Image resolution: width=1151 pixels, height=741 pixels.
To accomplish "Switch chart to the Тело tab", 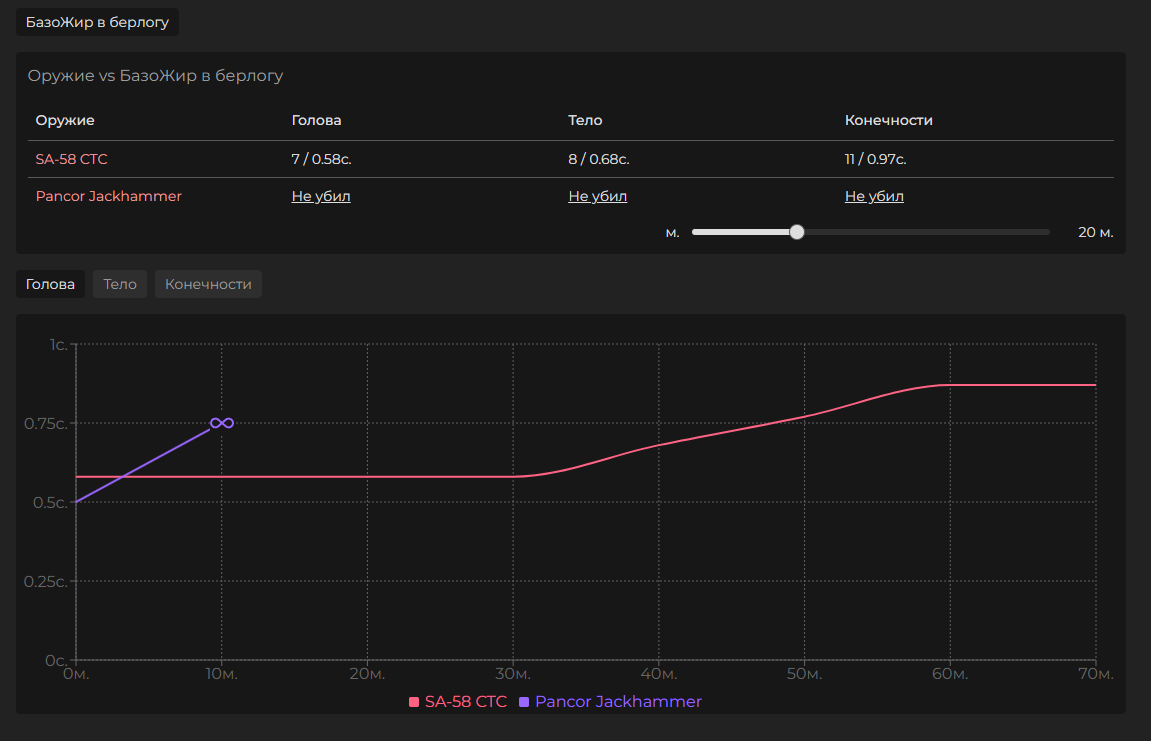I will click(120, 284).
